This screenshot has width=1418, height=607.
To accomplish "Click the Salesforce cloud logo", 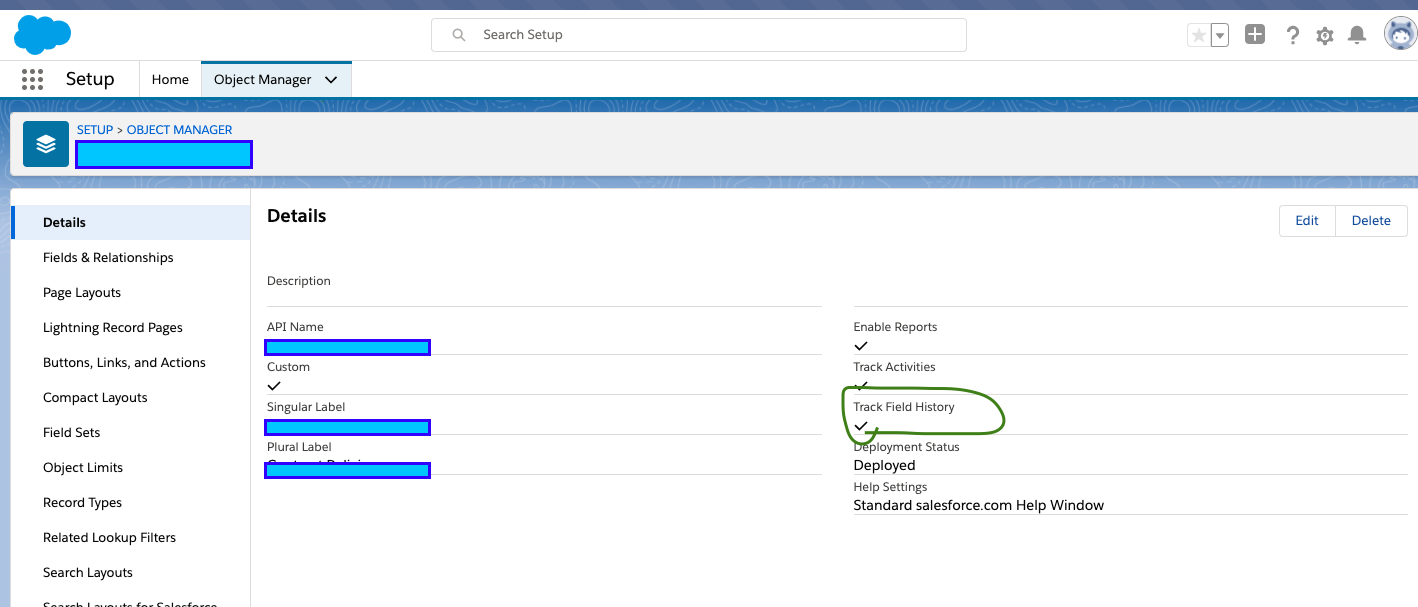I will pos(41,34).
